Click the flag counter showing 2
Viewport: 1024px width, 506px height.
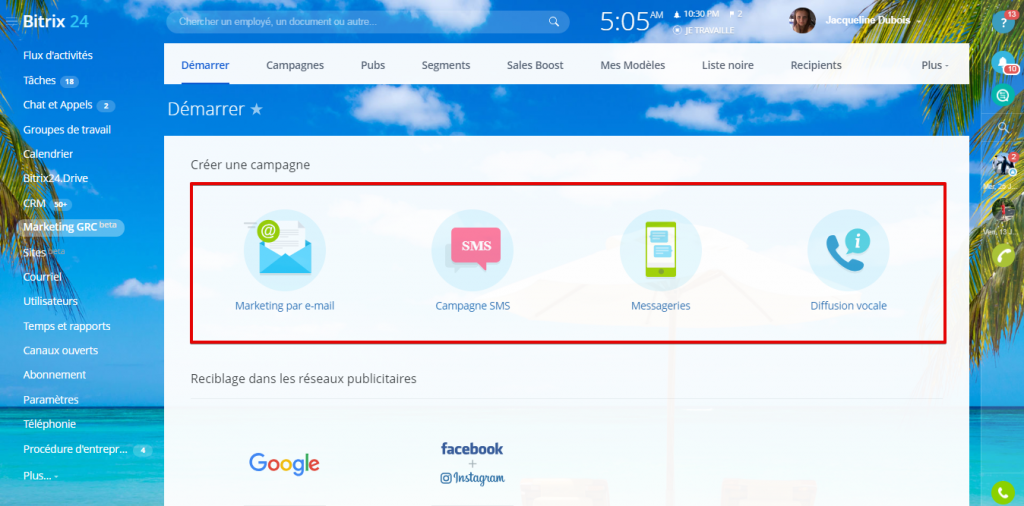tap(735, 14)
